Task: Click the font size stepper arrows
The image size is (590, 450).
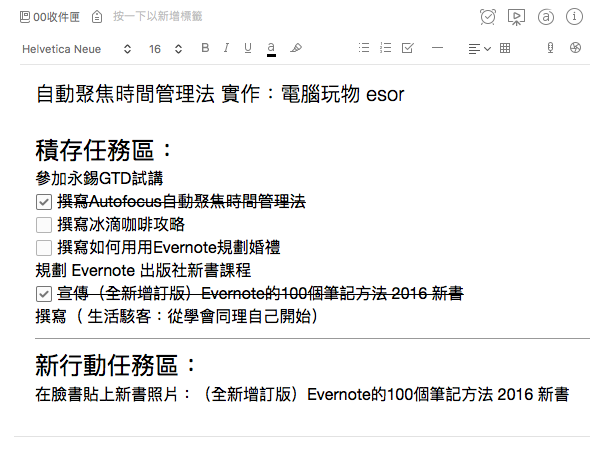Action: pyautogui.click(x=178, y=49)
